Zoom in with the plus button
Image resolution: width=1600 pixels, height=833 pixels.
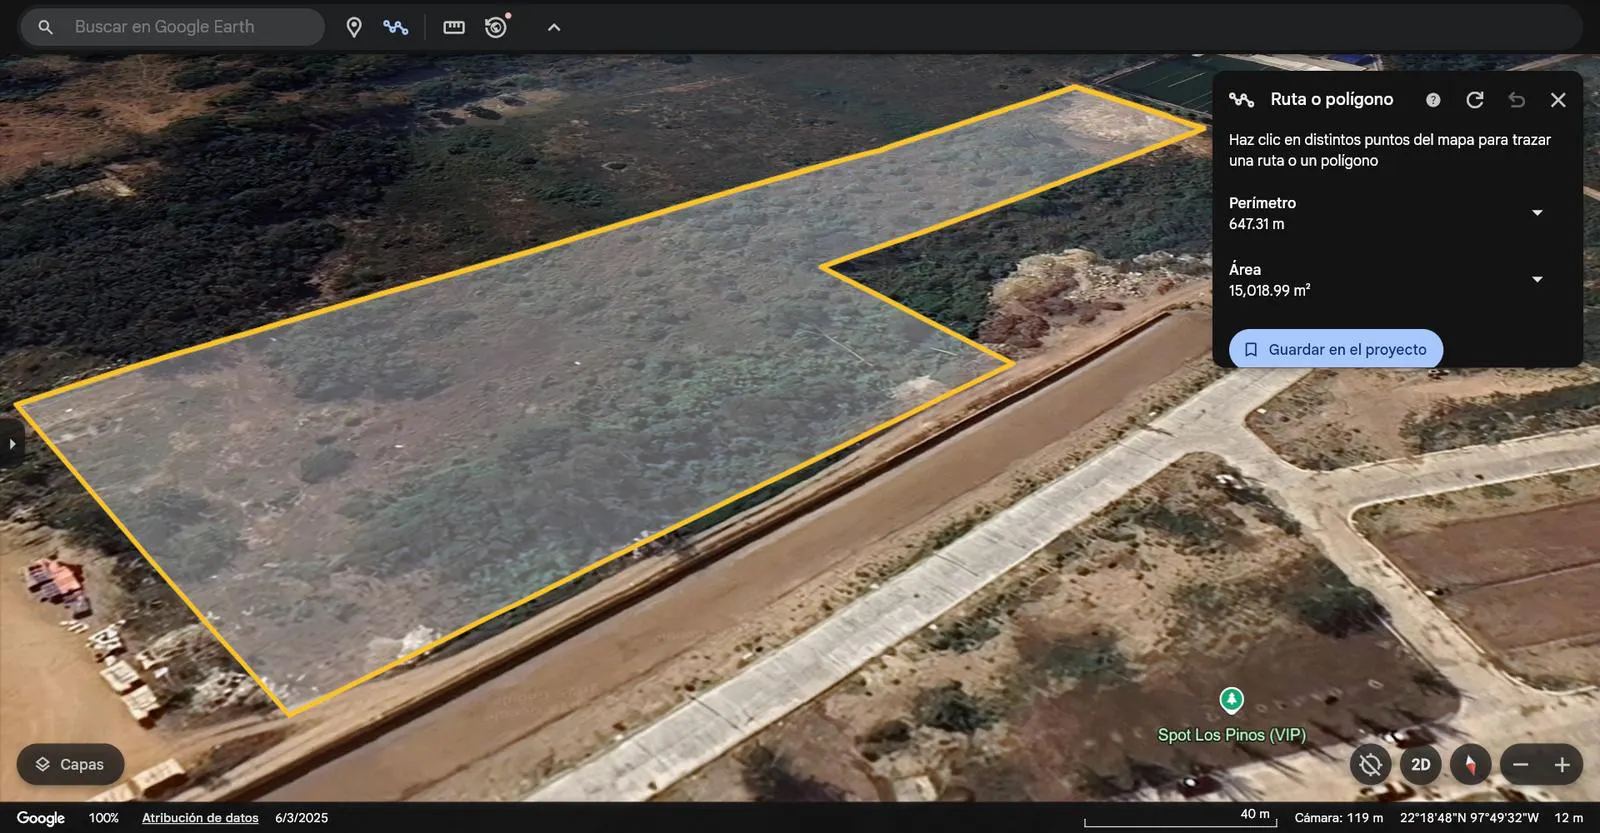pos(1562,765)
